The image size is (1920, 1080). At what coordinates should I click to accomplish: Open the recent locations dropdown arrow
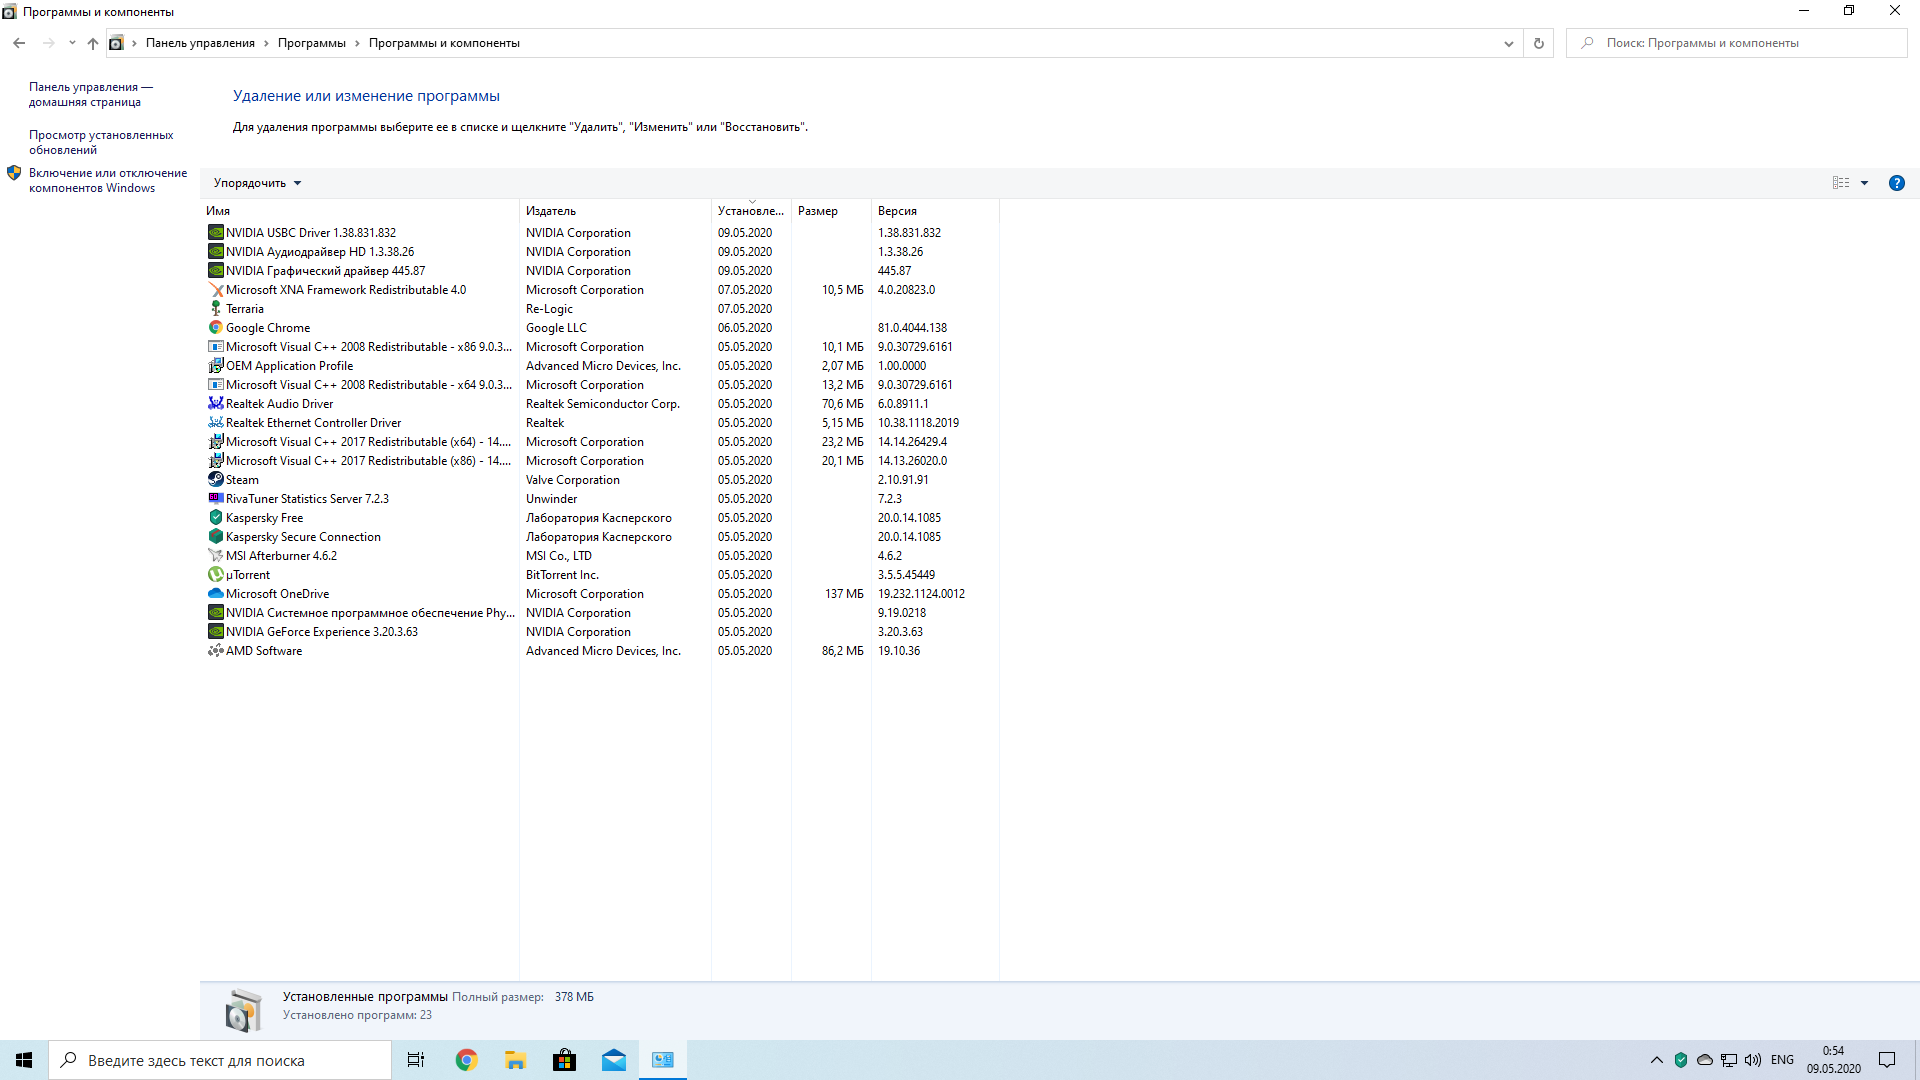72,43
